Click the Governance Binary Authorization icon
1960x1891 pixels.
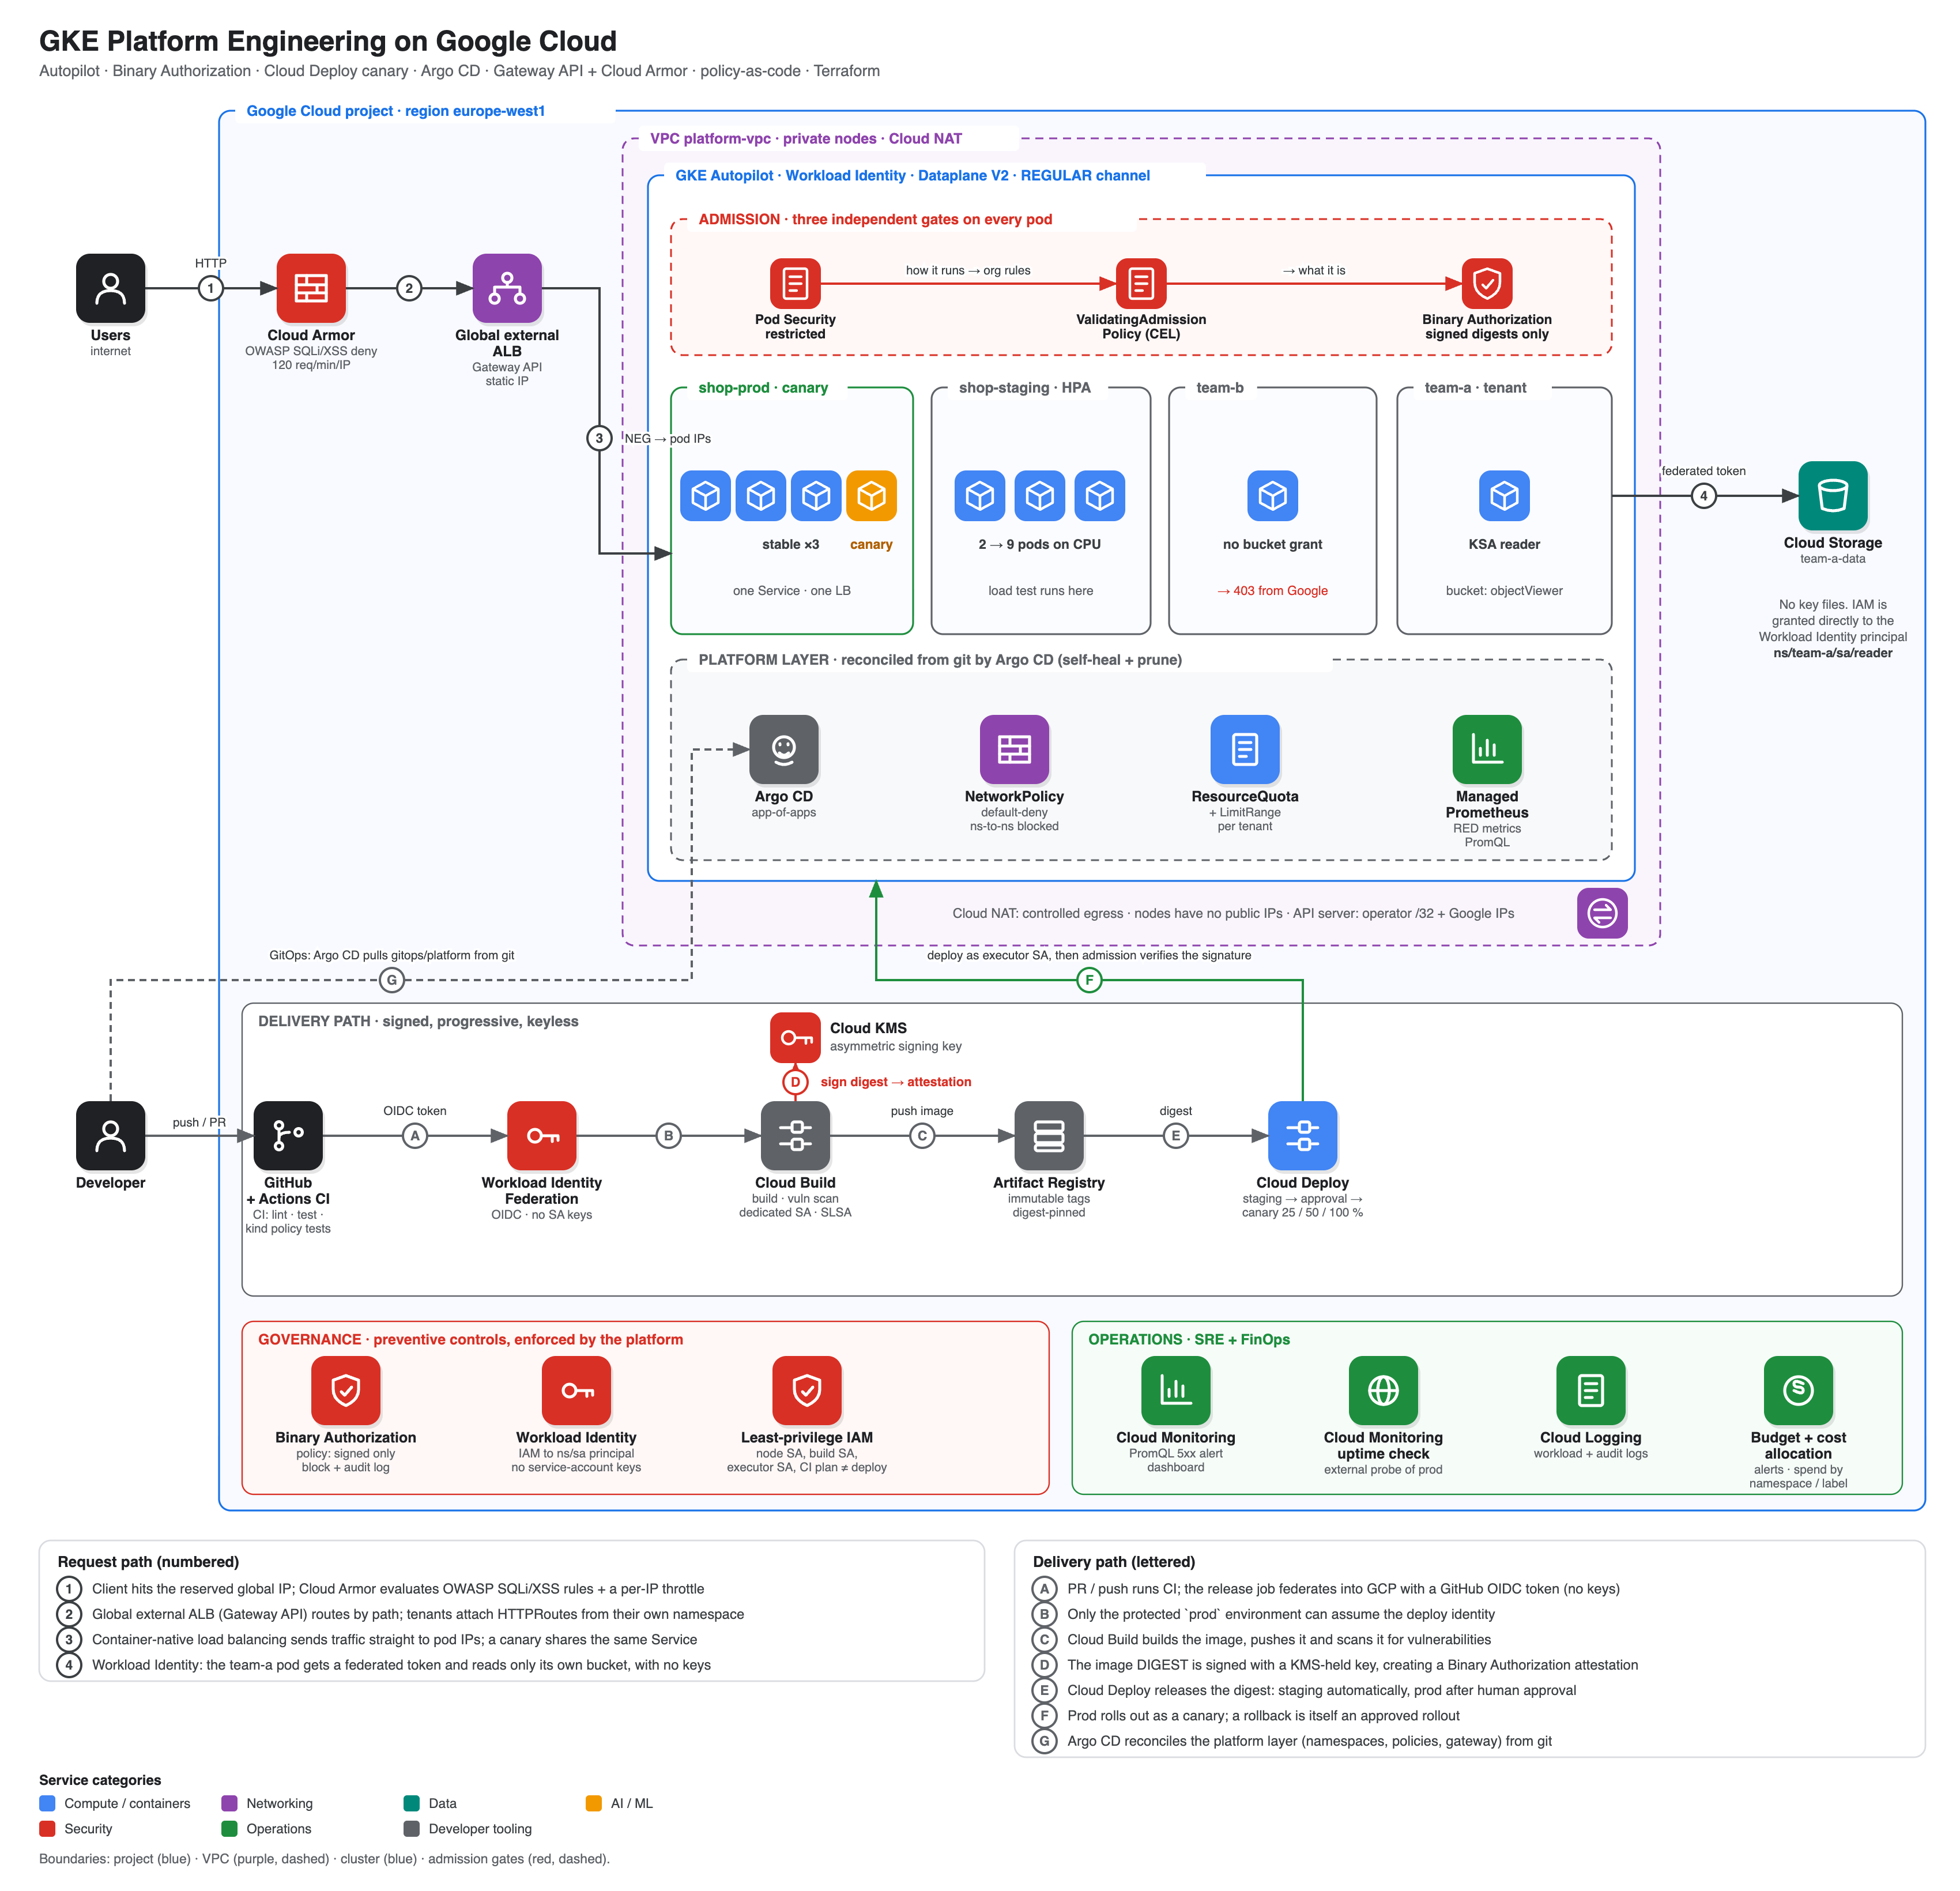coord(346,1390)
